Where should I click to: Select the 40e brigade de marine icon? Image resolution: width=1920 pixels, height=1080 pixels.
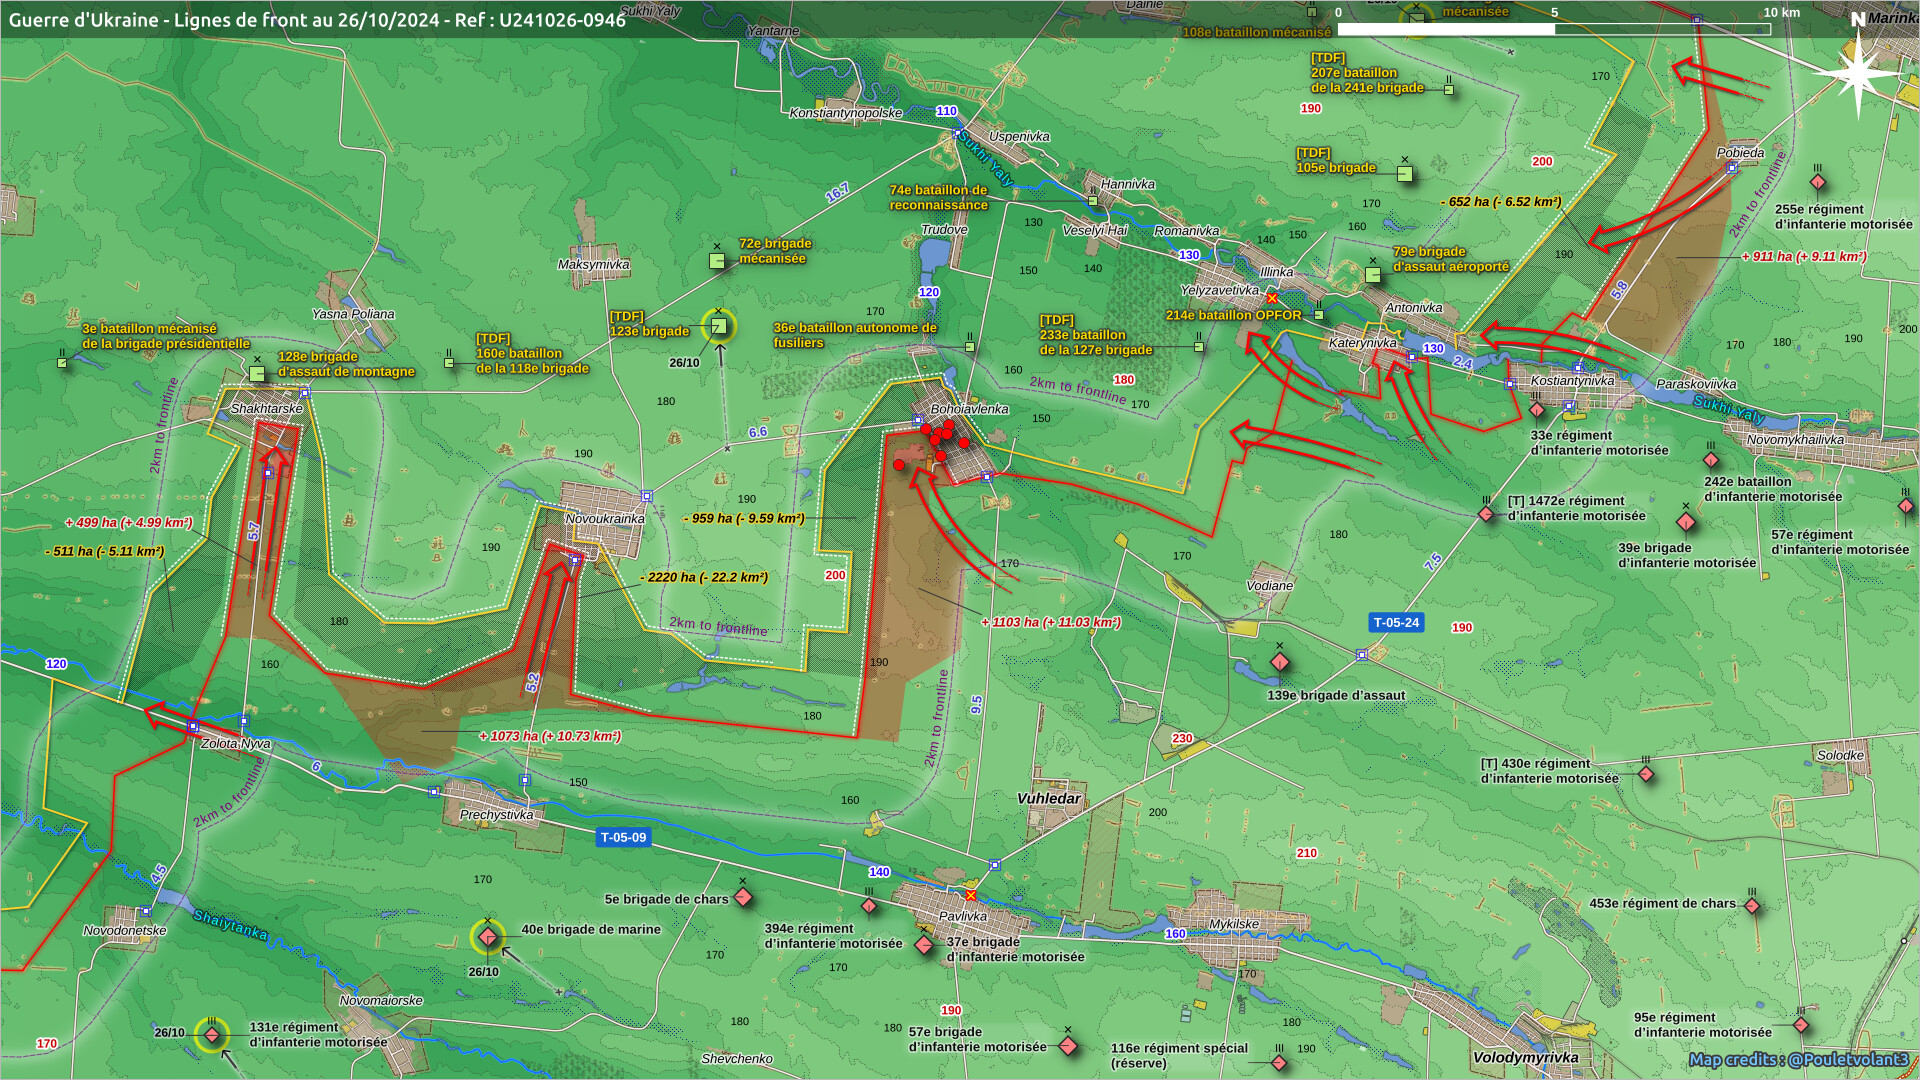tap(487, 937)
